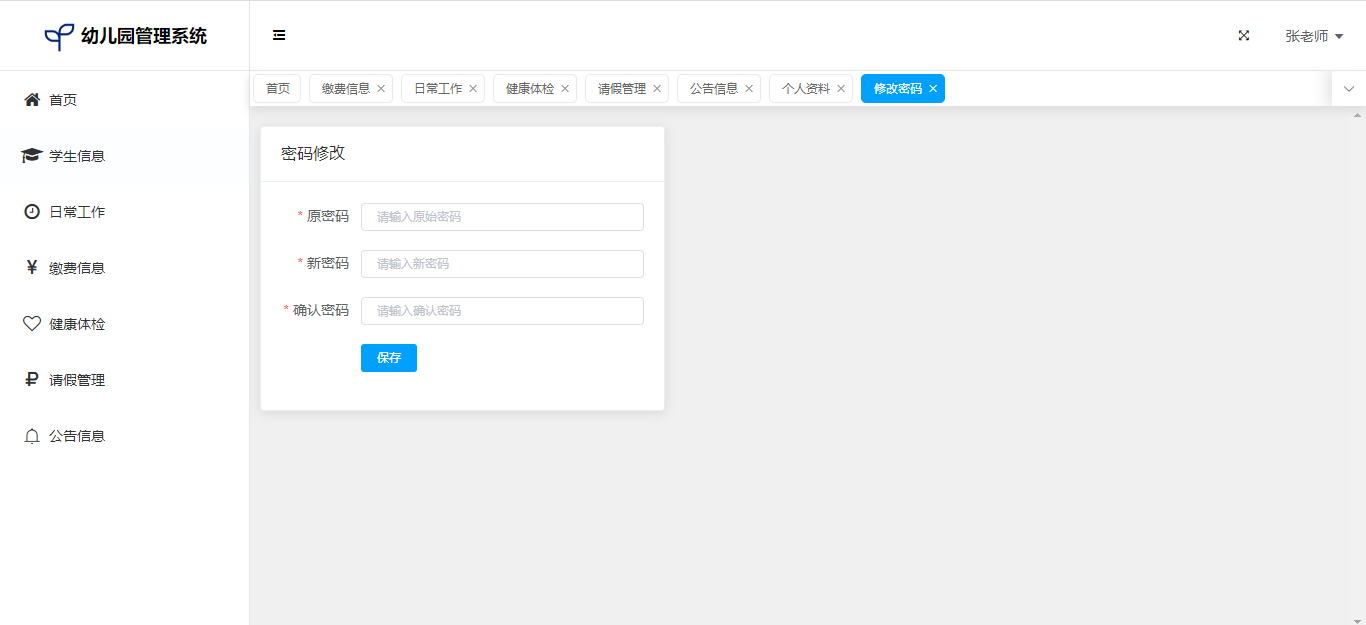
Task: Focus the 新密码 input field
Action: 502,264
